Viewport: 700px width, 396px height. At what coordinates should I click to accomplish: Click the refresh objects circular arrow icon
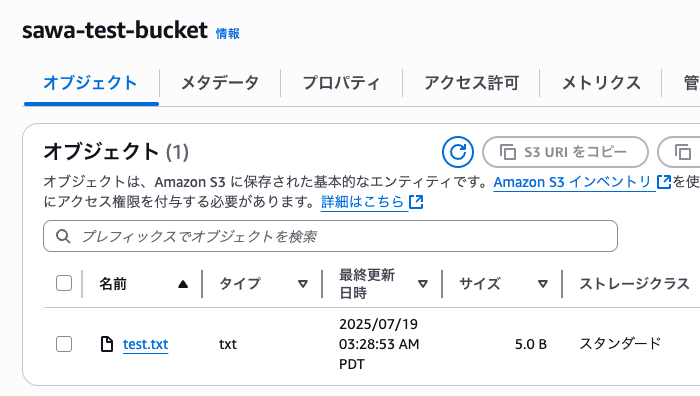pyautogui.click(x=458, y=152)
